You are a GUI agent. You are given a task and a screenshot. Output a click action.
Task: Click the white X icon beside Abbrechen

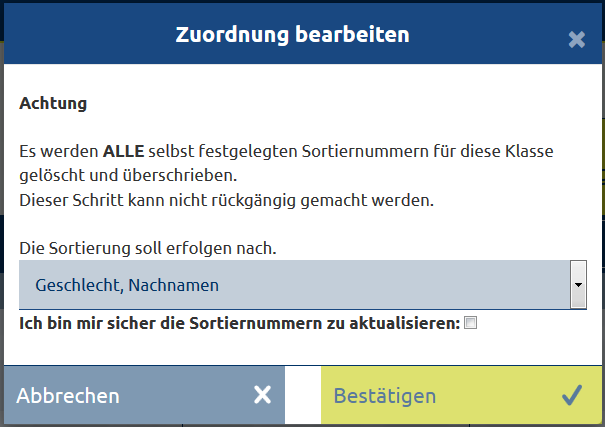262,395
